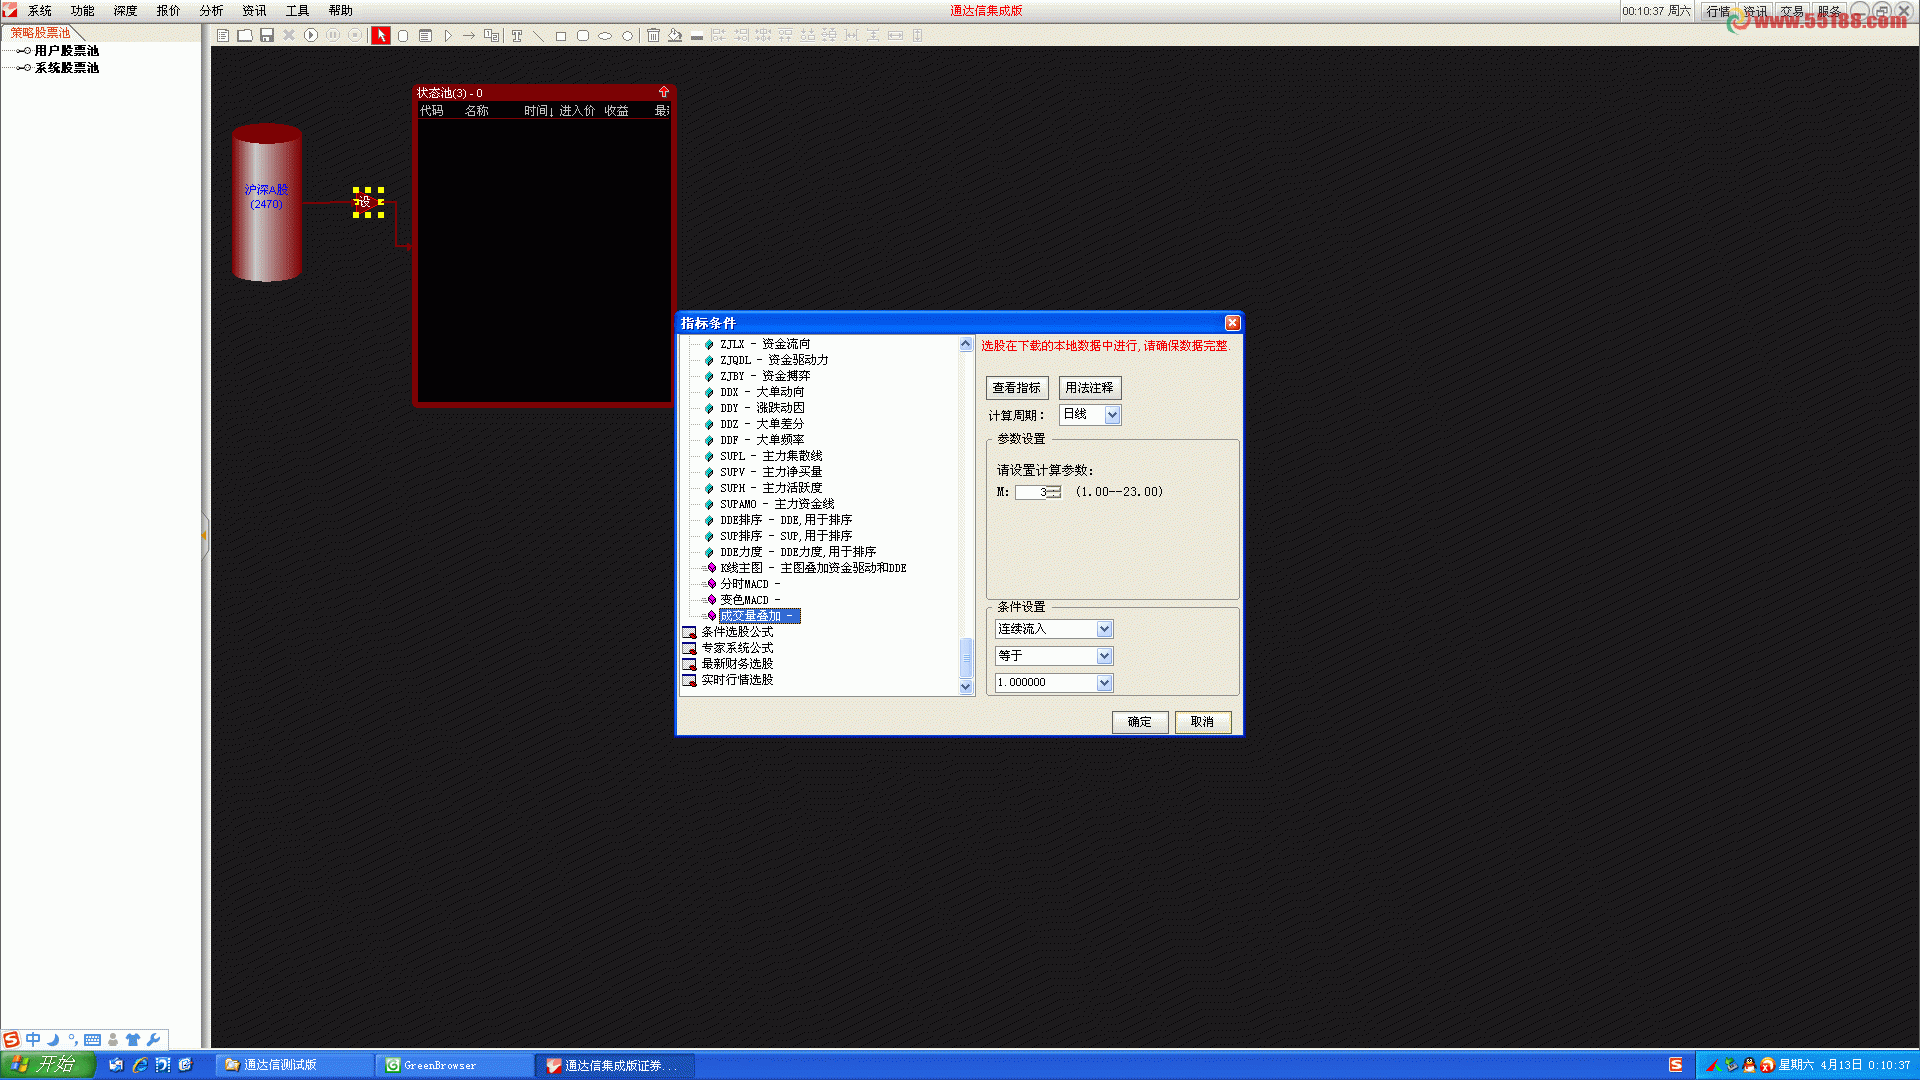Viewport: 1920px width, 1080px height.
Task: Click the 用法注释 button
Action: tap(1089, 388)
